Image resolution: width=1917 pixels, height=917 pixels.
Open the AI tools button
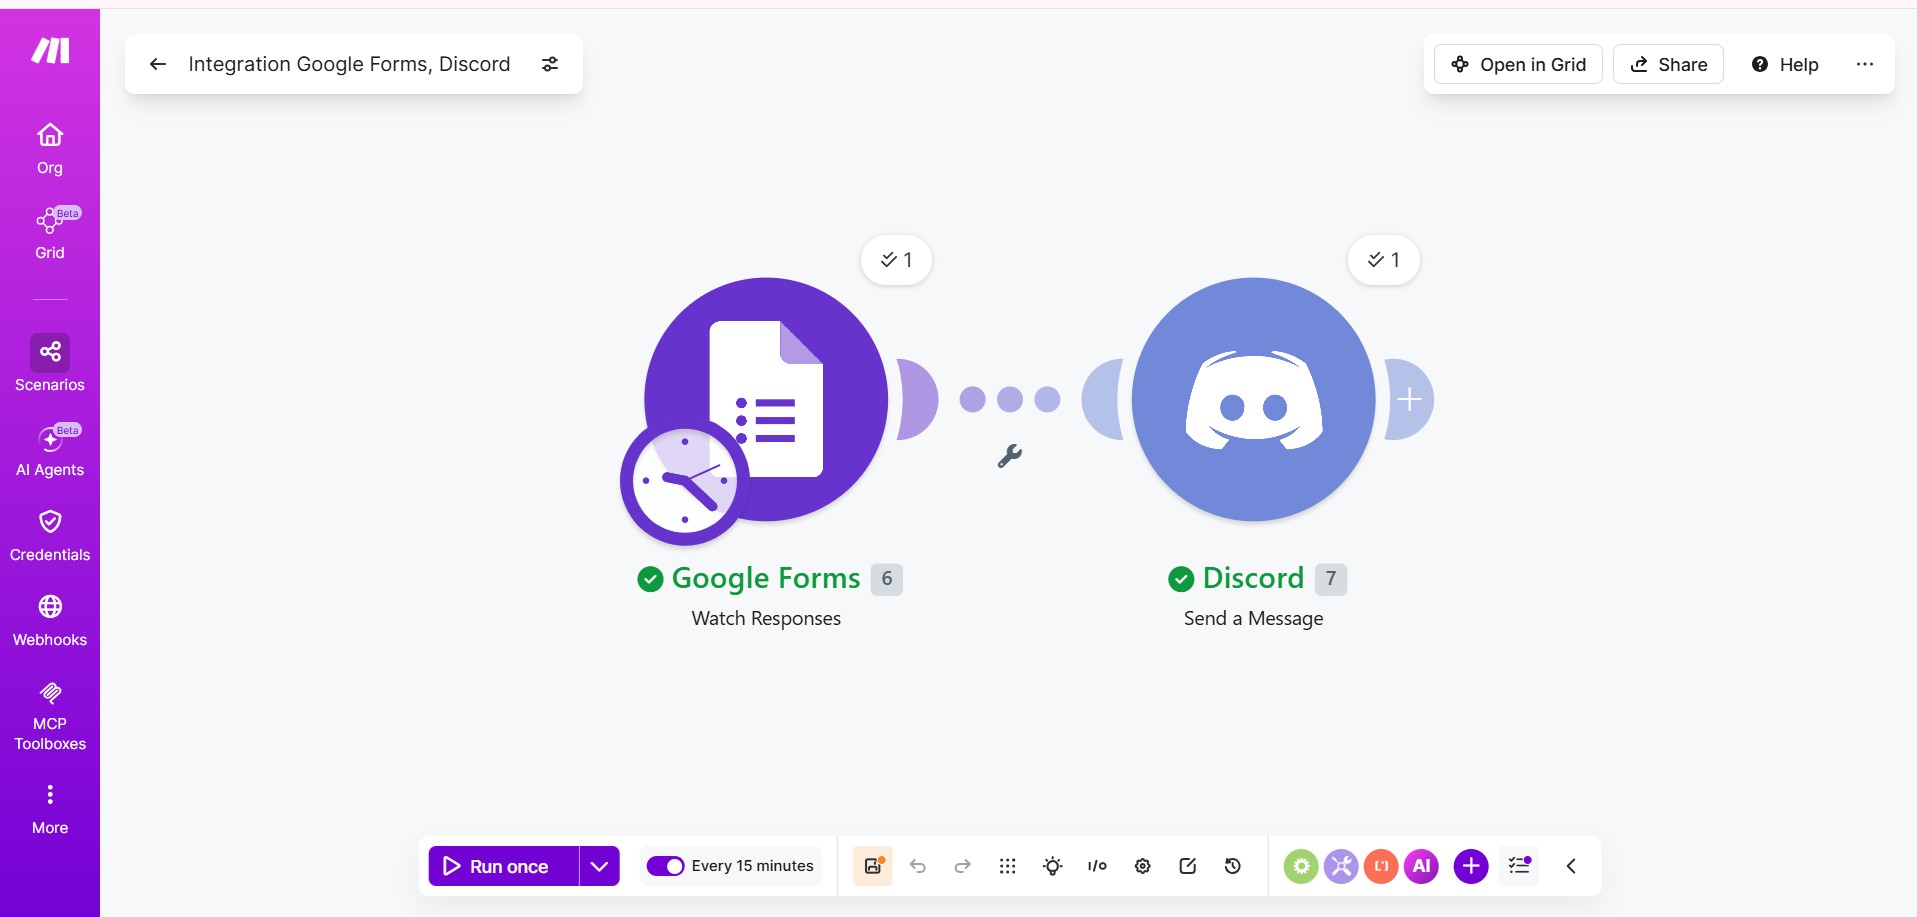coord(1421,866)
